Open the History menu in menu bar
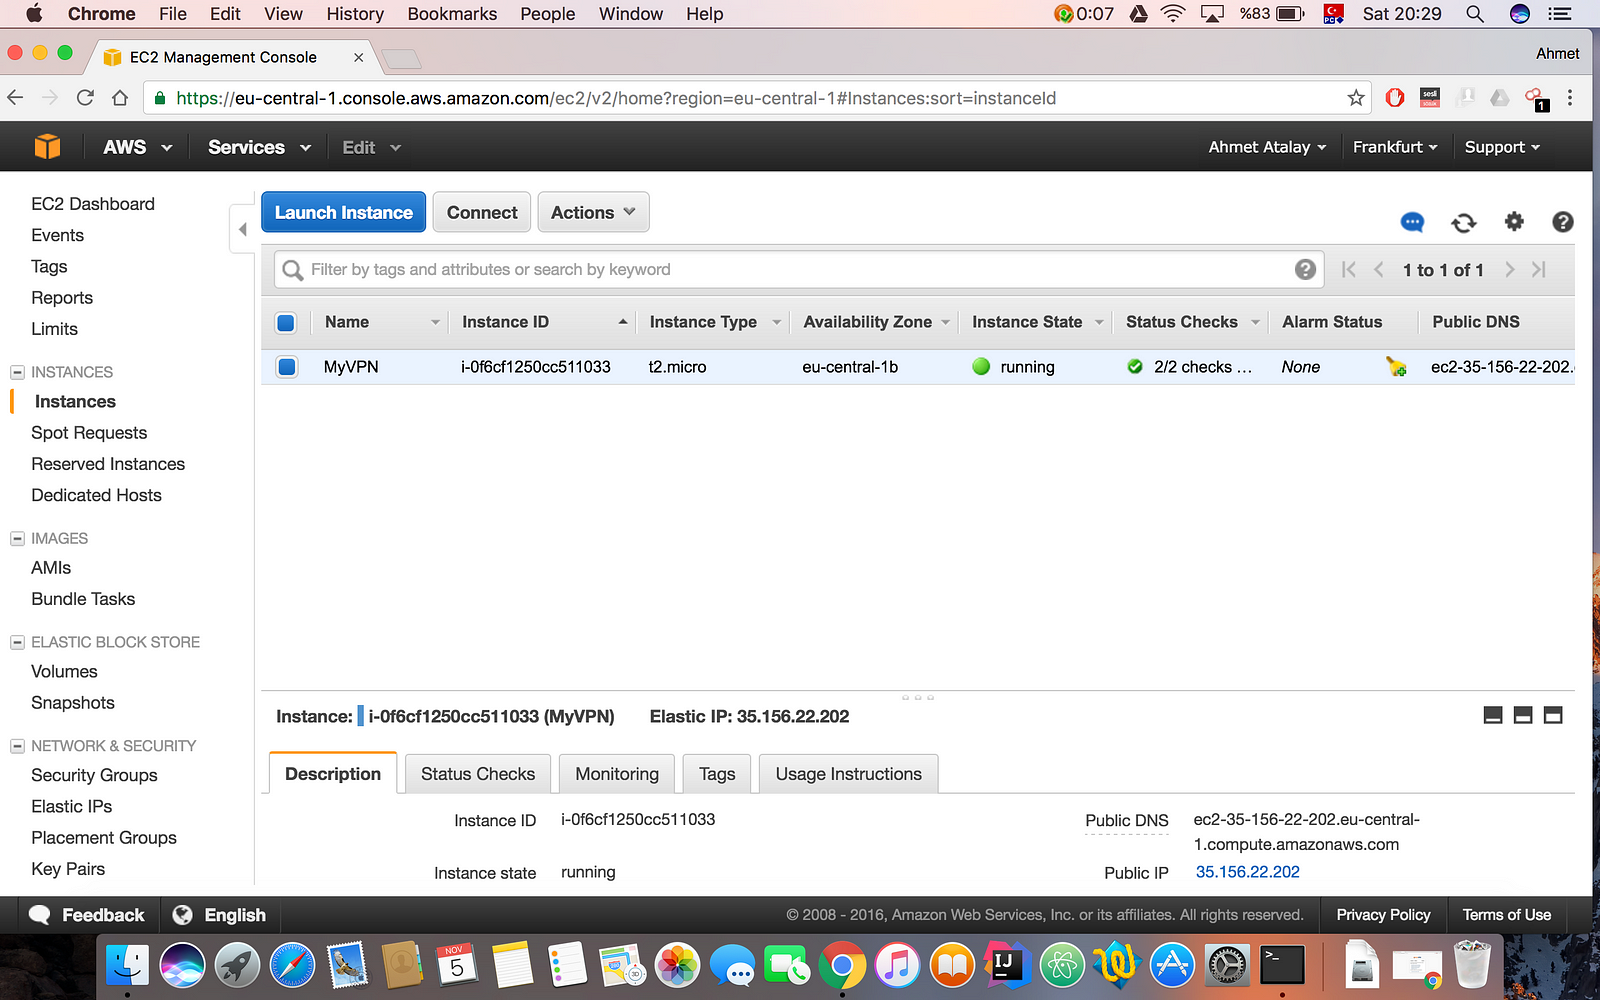Viewport: 1600px width, 1000px height. click(x=355, y=14)
